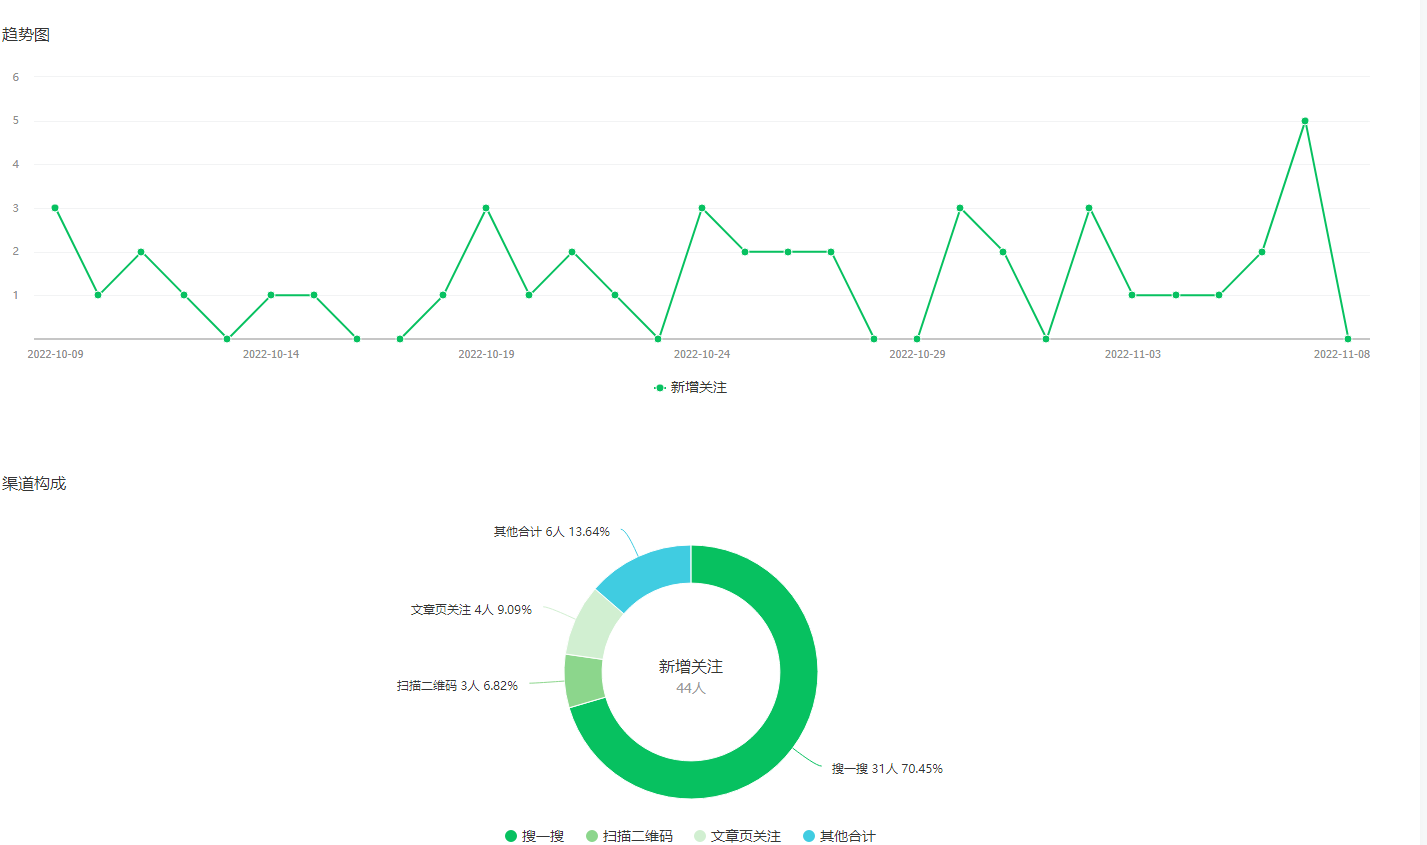Click the data point above 2022-11-03
This screenshot has height=845, width=1427.
point(1132,295)
